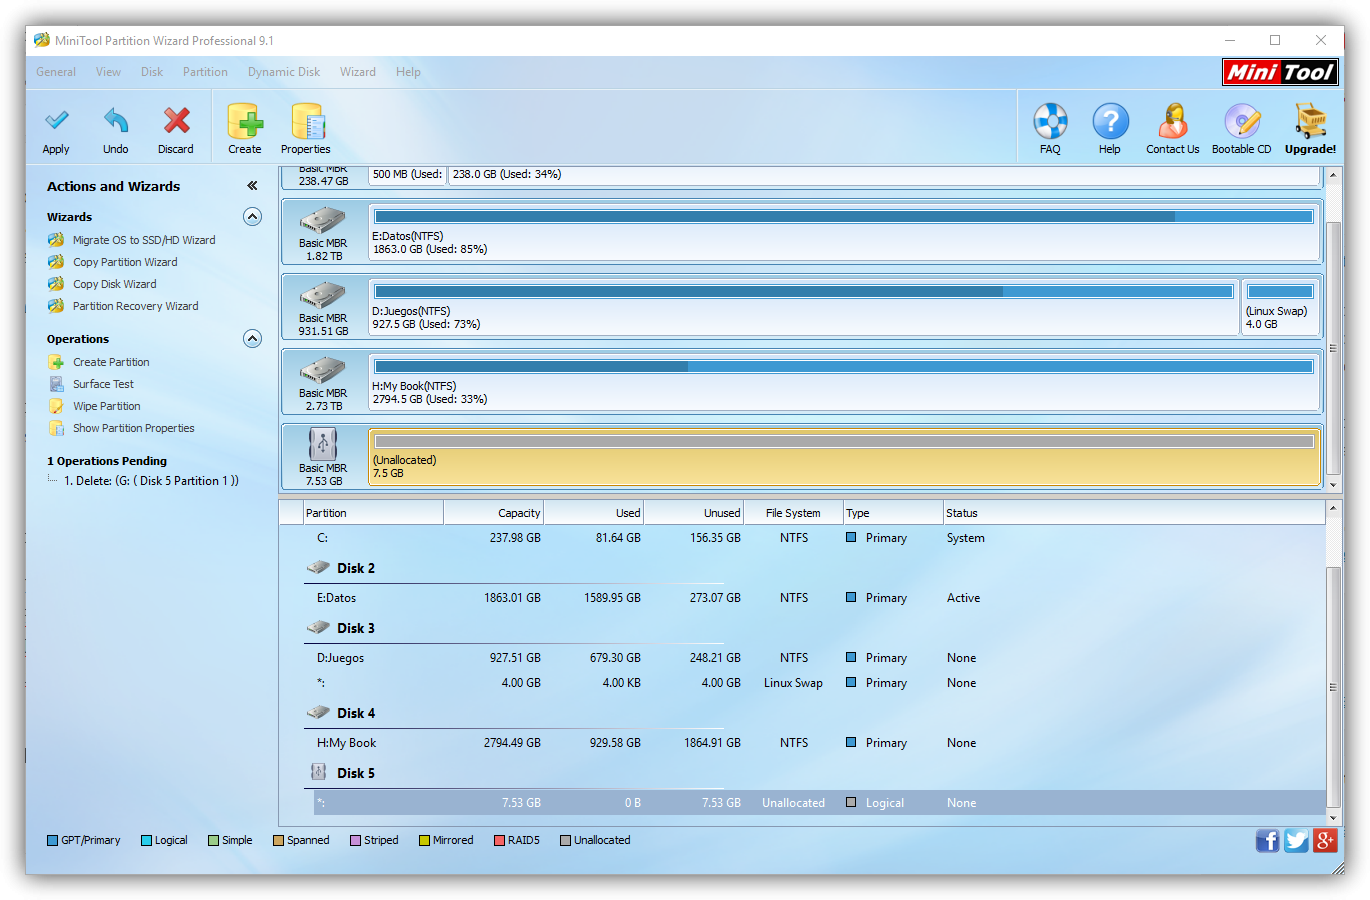Screen dimensions: 1370x900
Task: Click the Surface Test icon
Action: tap(56, 384)
